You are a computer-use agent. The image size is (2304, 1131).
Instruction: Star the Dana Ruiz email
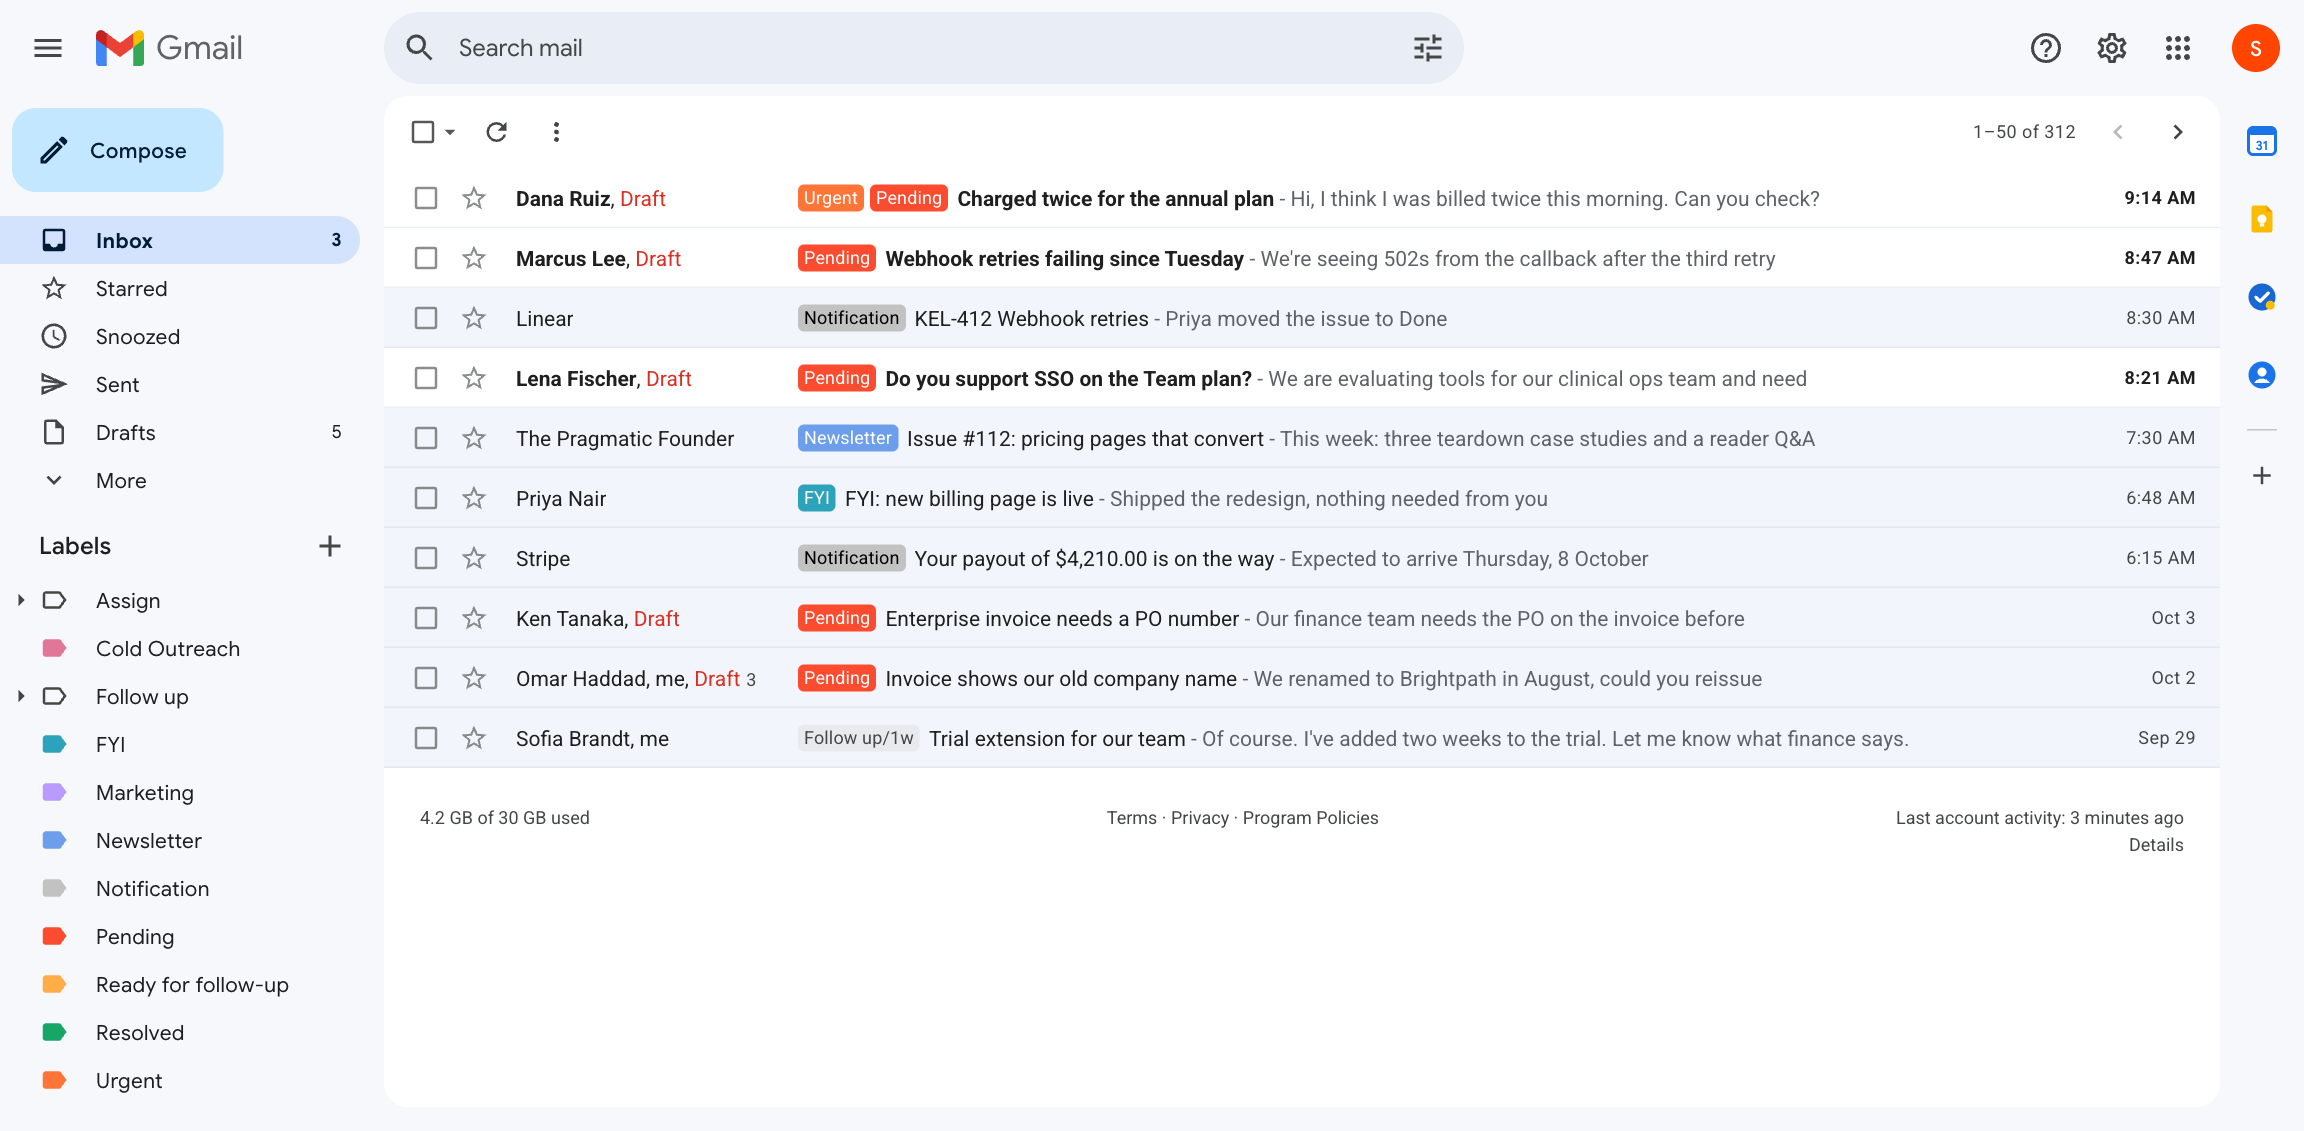coord(474,198)
